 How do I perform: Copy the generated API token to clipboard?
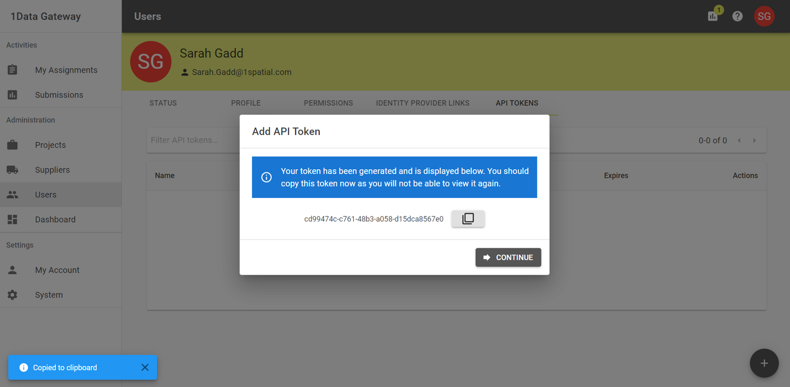468,219
